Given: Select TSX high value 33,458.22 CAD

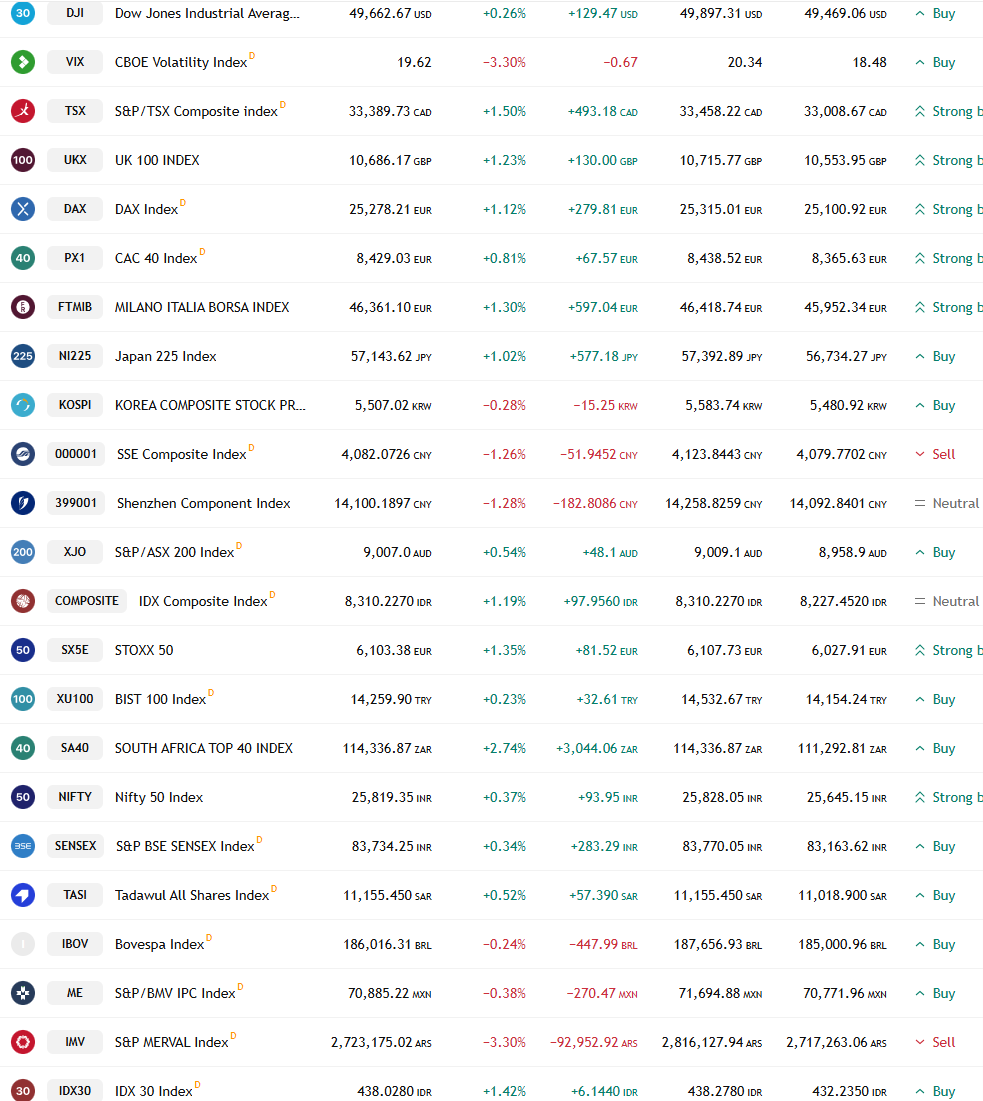Looking at the screenshot, I should (x=720, y=112).
